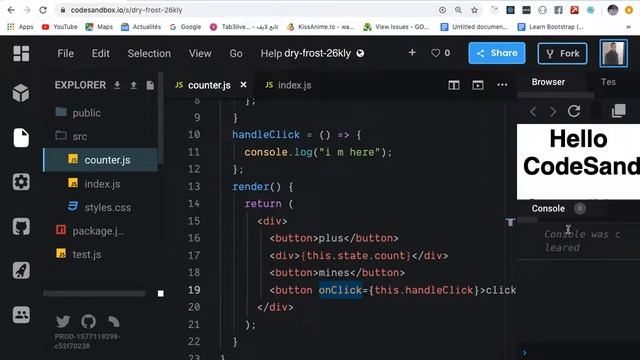Click the dry-frost-26kly sandbox title
The height and width of the screenshot is (360, 640).
(317, 53)
